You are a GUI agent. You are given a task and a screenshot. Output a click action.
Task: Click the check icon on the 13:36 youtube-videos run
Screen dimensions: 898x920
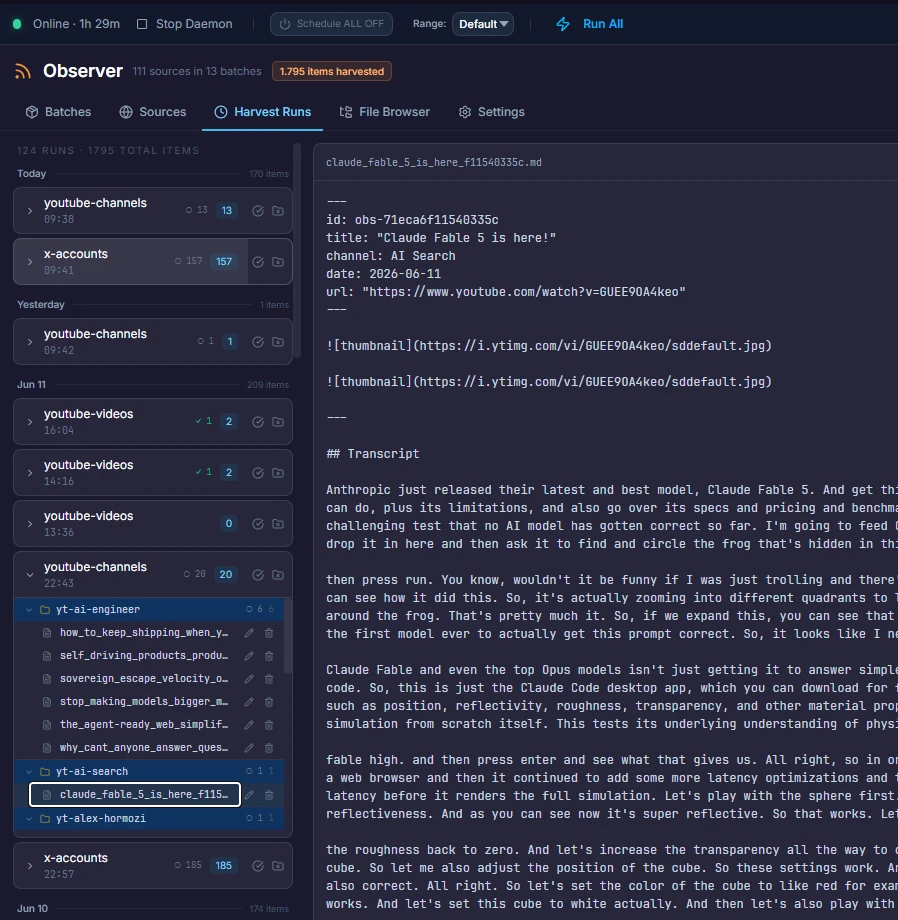[257, 523]
